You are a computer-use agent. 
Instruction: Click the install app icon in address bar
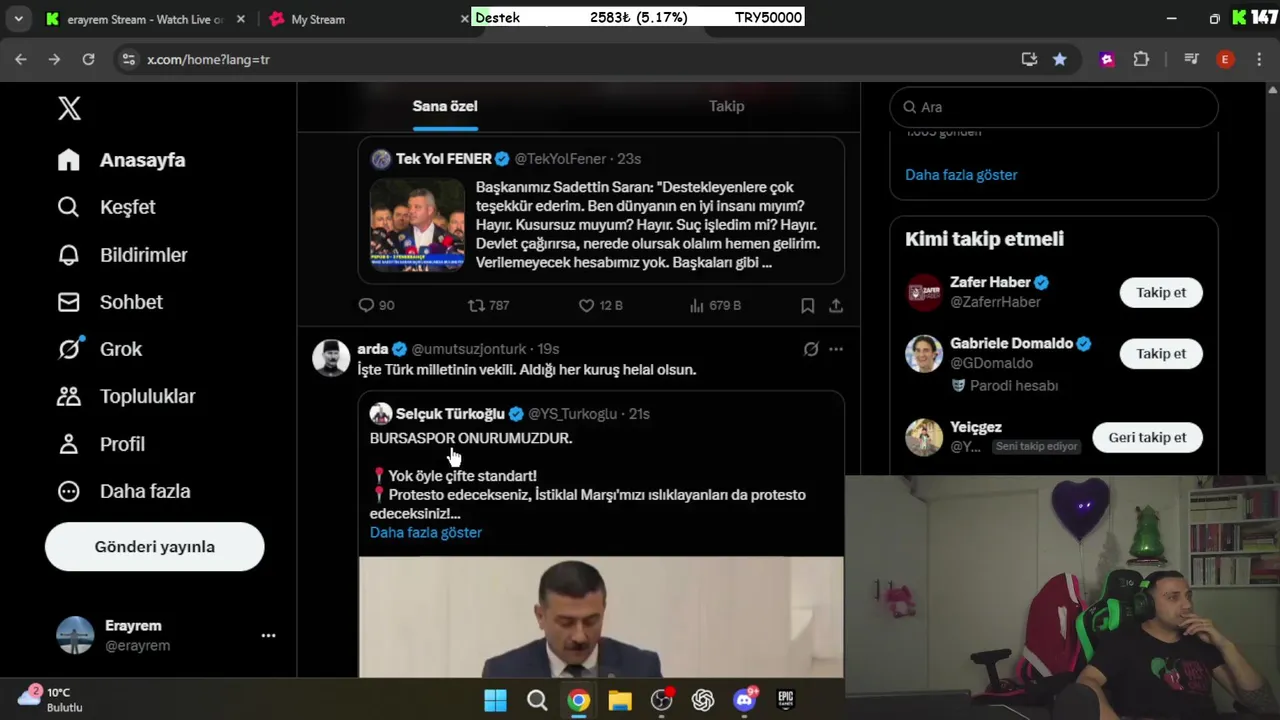point(1029,60)
